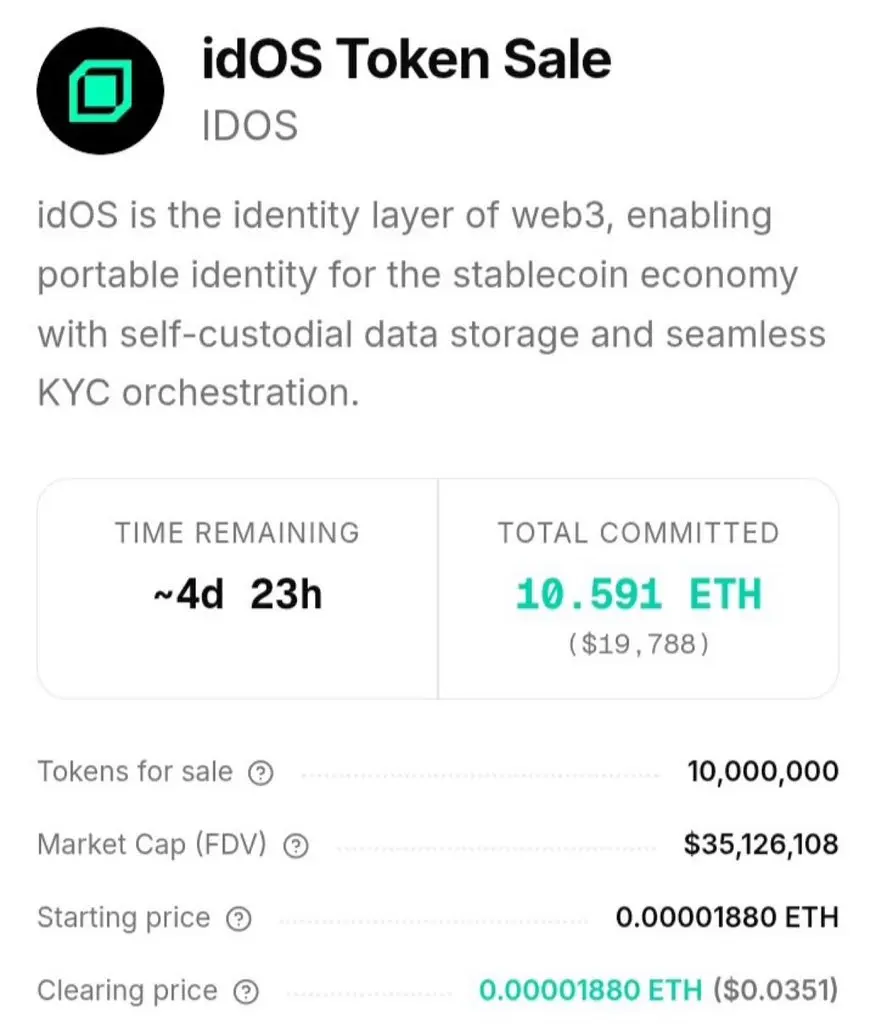Viewport: 876px width, 1024px height.
Task: Click the ~4d 23h remaining time
Action: (x=238, y=594)
